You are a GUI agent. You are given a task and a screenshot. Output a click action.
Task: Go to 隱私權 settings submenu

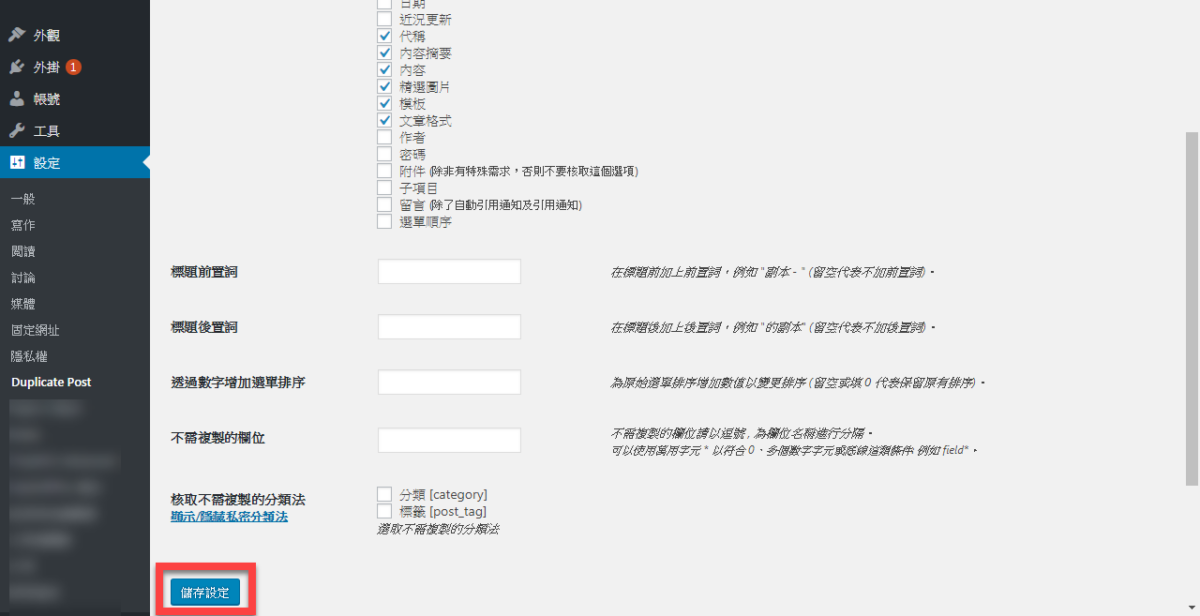click(x=29, y=356)
